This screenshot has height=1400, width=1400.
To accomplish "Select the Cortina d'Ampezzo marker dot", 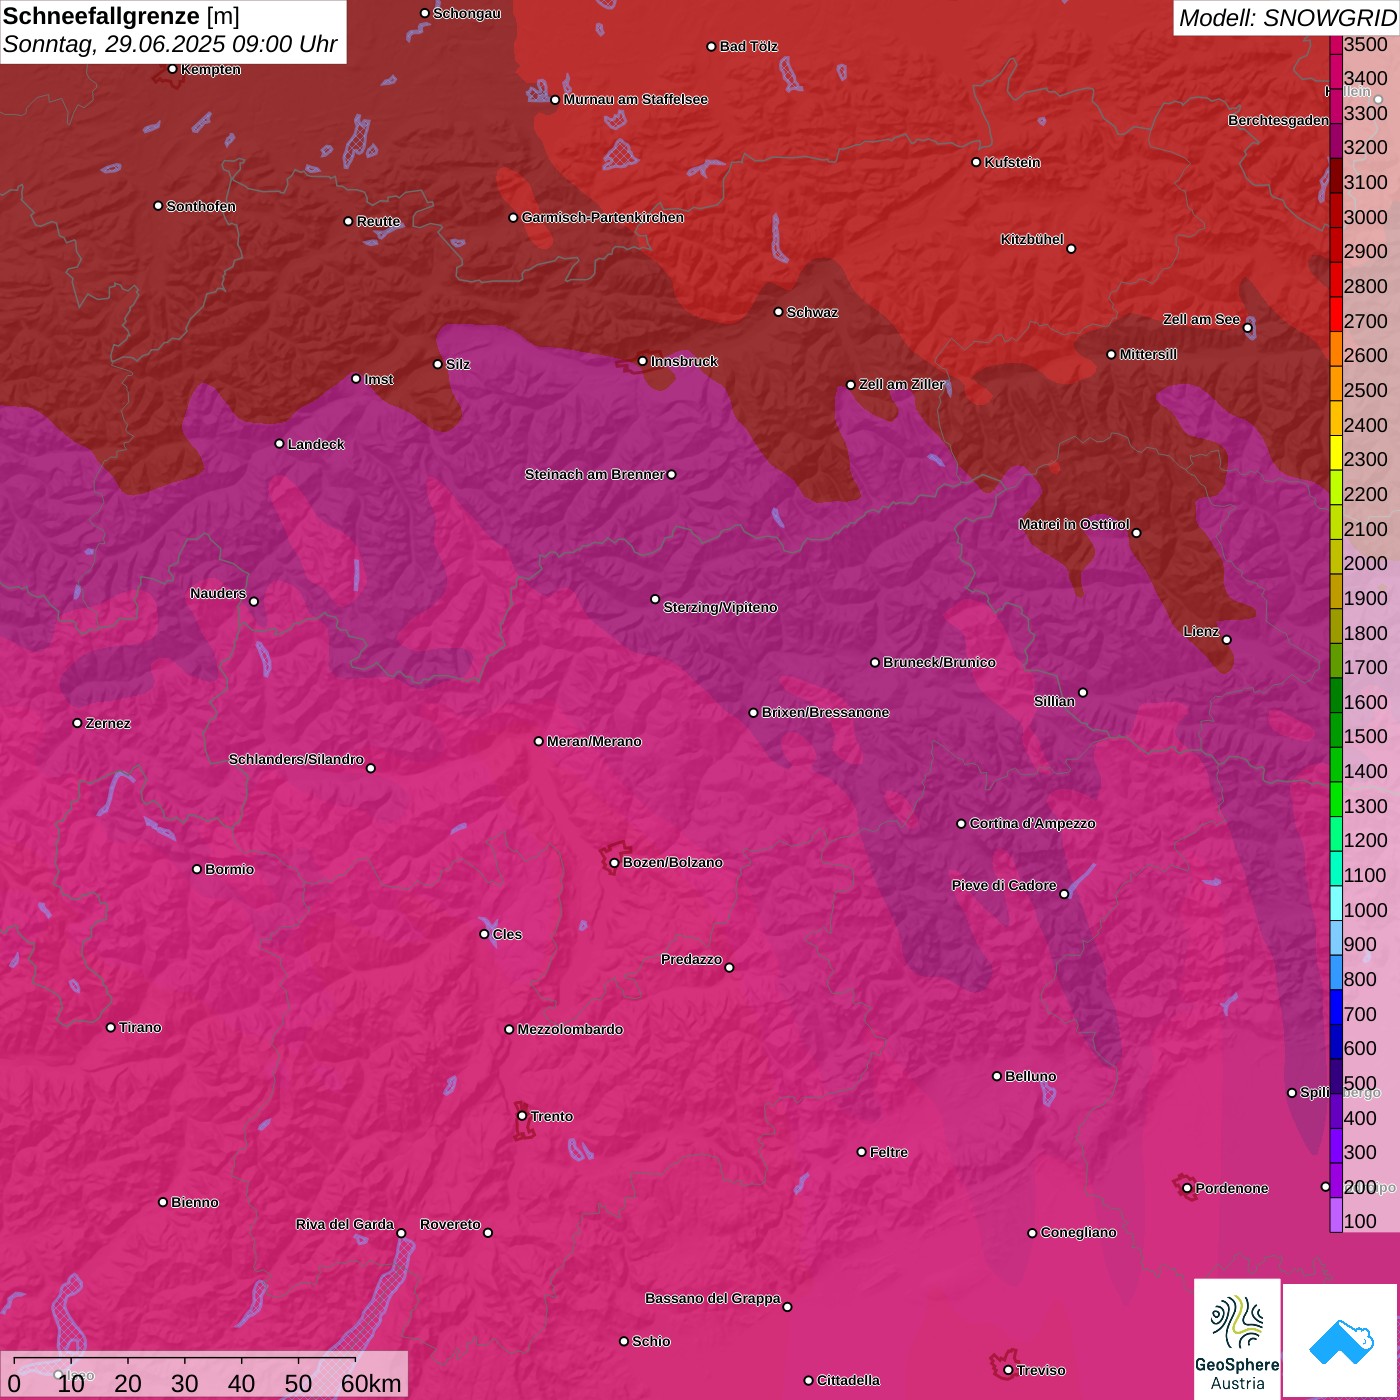I will click(962, 824).
